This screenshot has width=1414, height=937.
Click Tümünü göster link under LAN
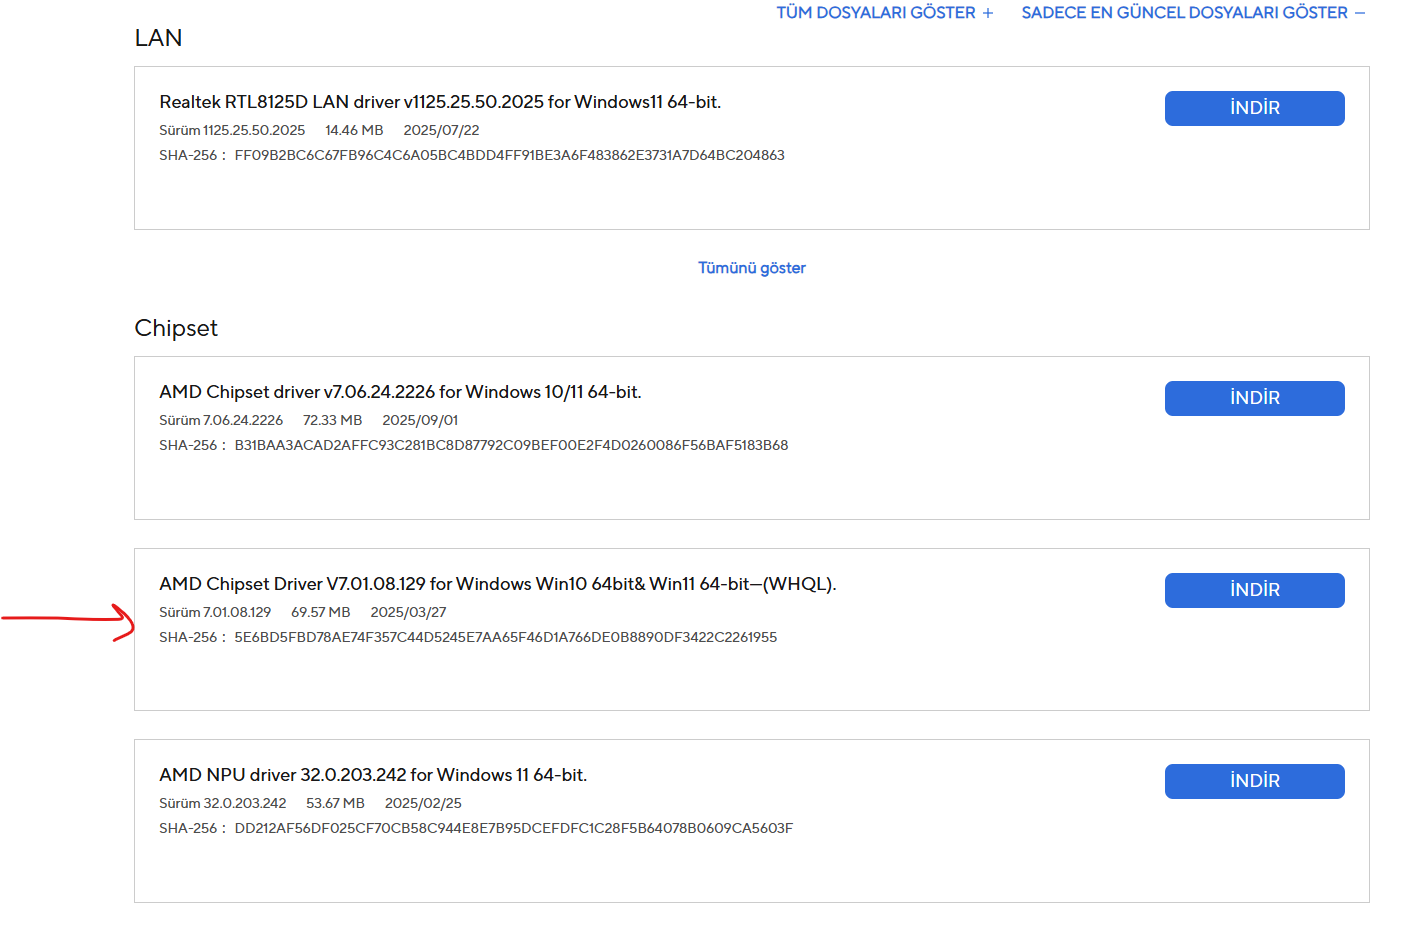pyautogui.click(x=752, y=268)
